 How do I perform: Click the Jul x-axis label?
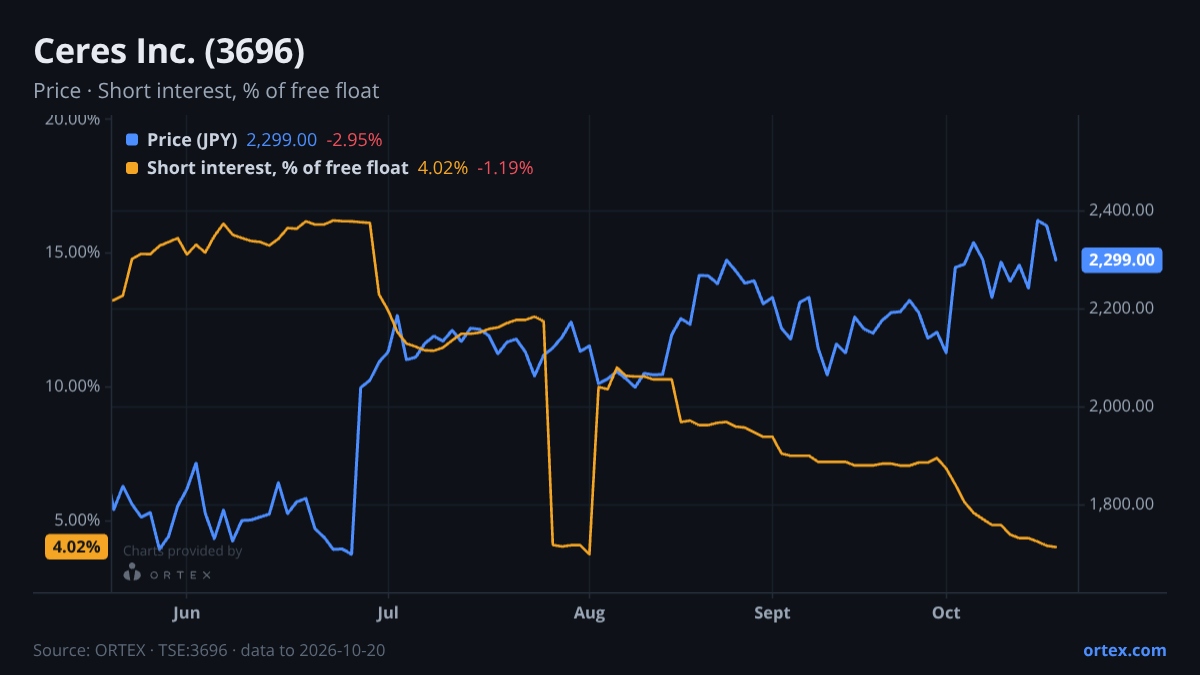(388, 612)
